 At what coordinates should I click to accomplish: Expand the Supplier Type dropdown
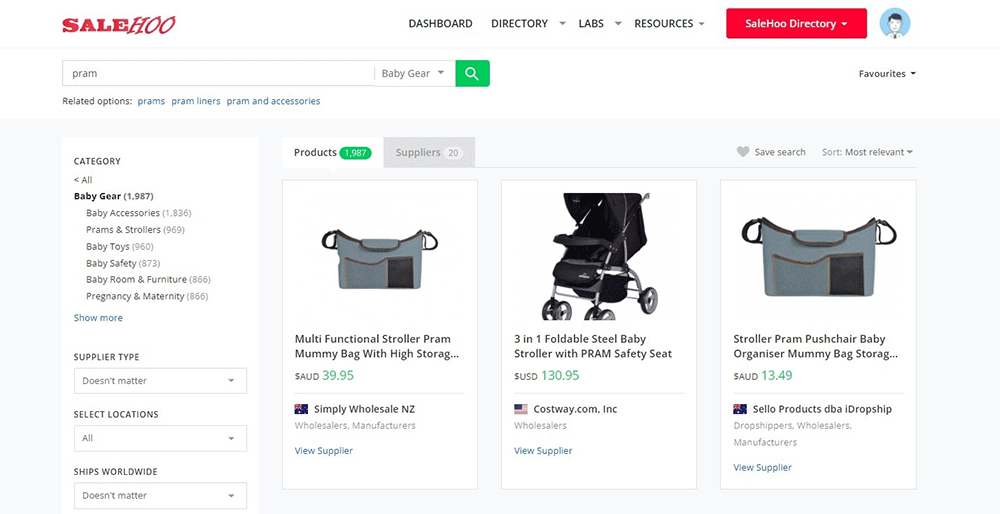click(160, 381)
